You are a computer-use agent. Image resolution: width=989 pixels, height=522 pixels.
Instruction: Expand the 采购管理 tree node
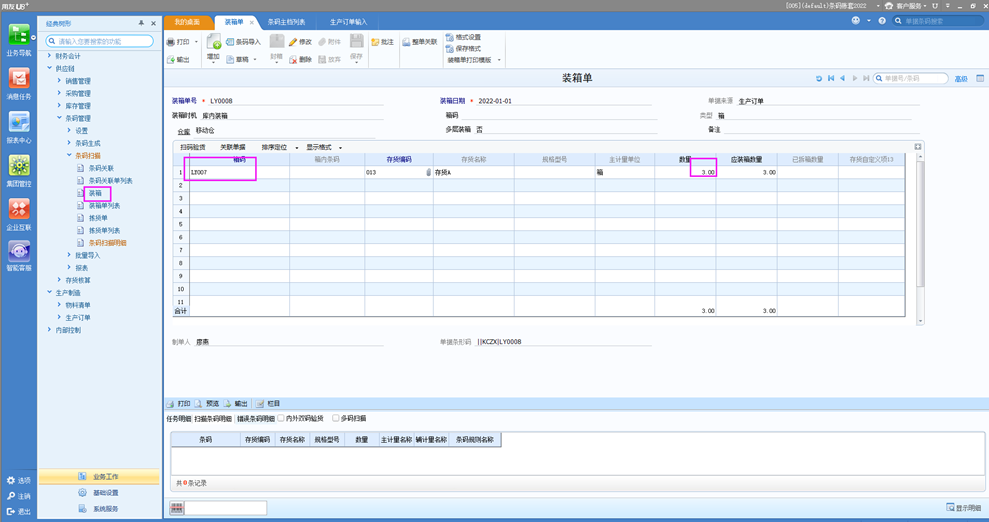tap(59, 93)
